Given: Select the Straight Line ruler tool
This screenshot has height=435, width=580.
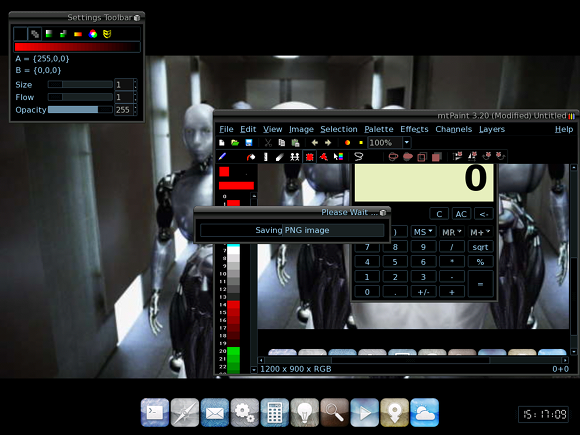Looking at the screenshot, I should click(265, 157).
